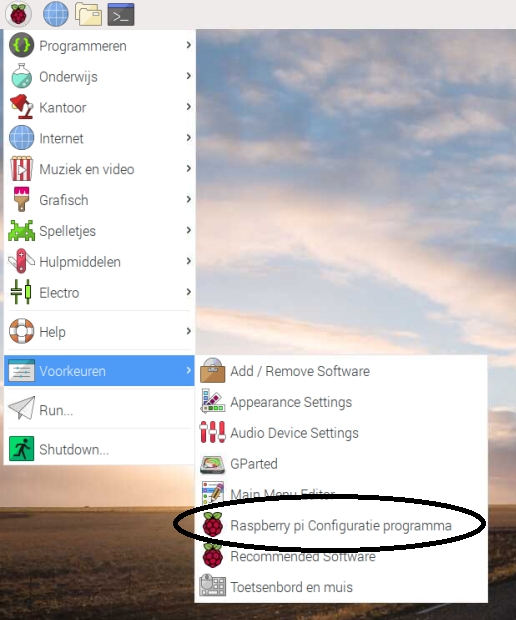516x620 pixels.
Task: Launch the terminal icon in taskbar
Action: (x=121, y=15)
